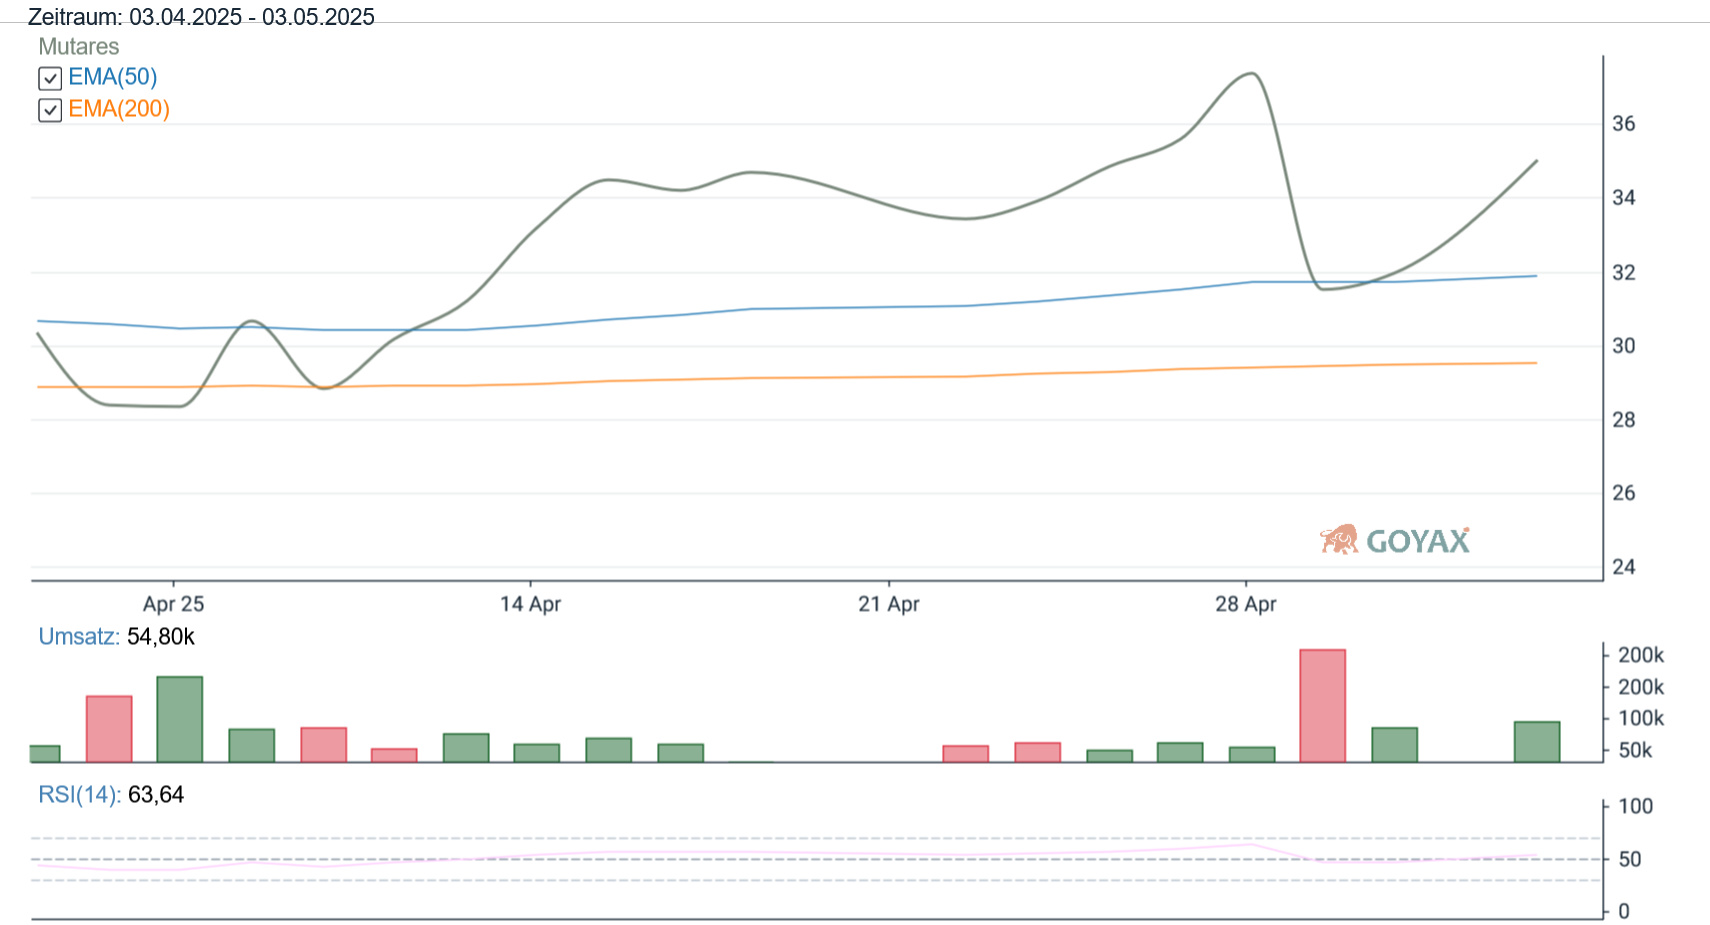Click the volume axis label 100k
Screen dimensions: 1710x925
[1641, 718]
